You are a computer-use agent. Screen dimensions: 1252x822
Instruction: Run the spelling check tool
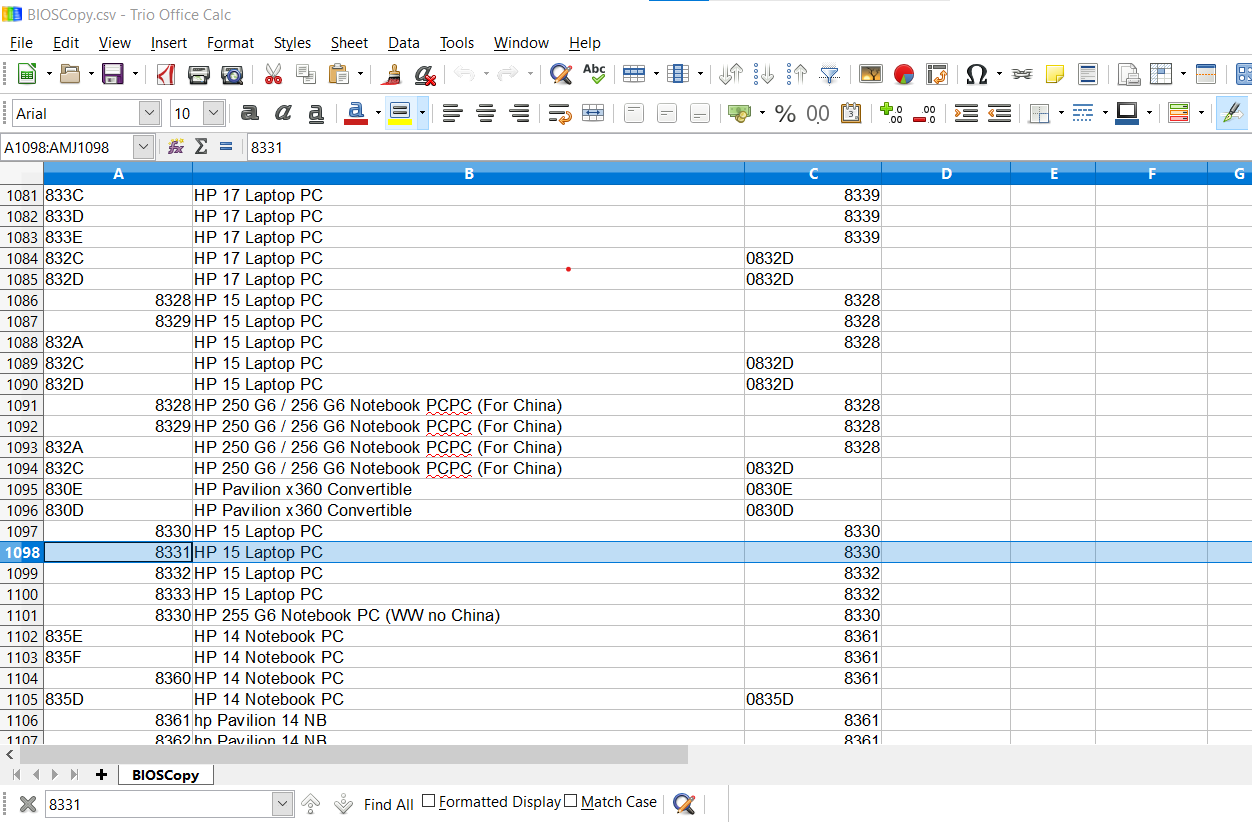(x=594, y=74)
